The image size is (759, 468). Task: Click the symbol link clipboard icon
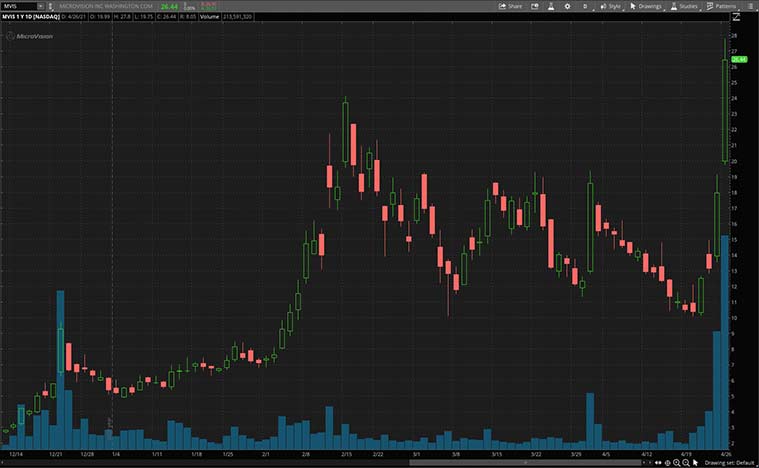click(x=50, y=6)
